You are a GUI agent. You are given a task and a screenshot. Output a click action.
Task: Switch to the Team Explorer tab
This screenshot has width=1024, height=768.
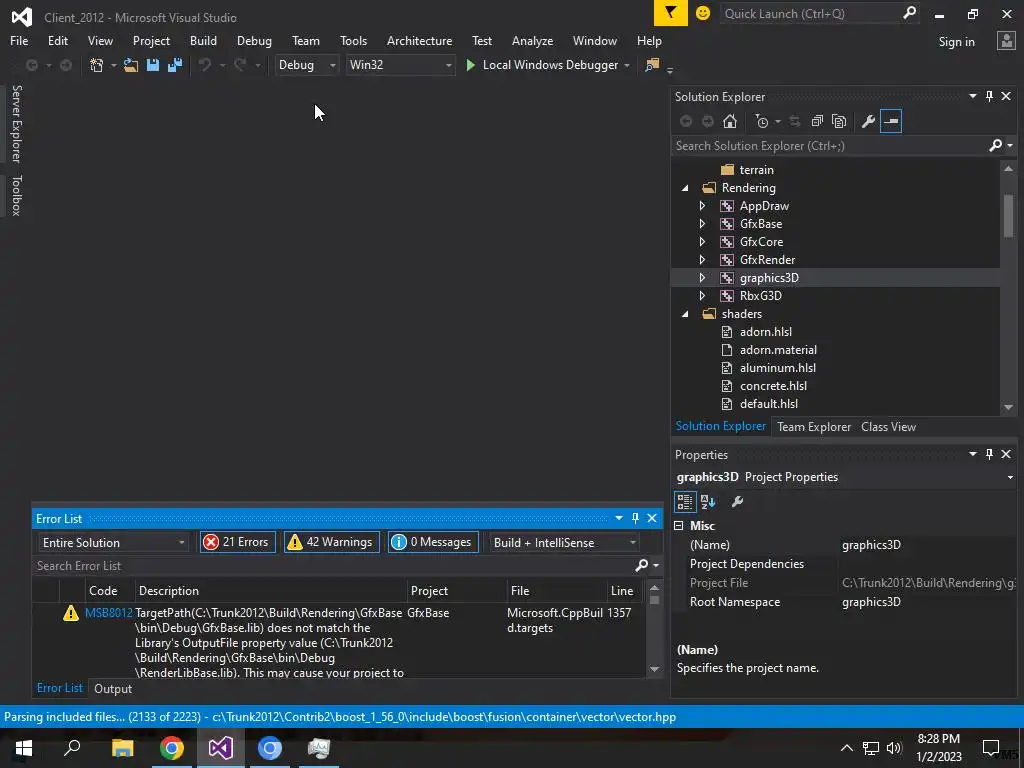click(814, 427)
